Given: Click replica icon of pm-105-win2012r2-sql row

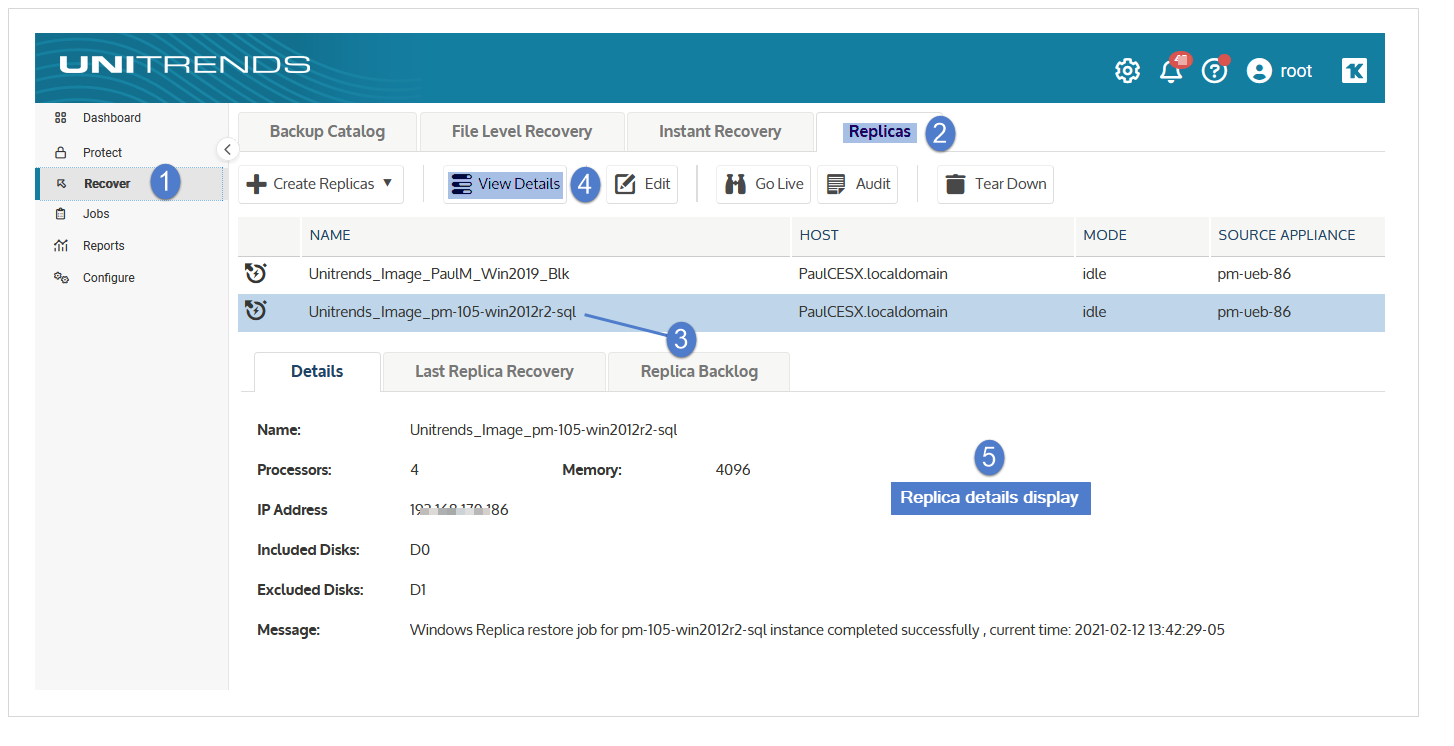Looking at the screenshot, I should [255, 311].
